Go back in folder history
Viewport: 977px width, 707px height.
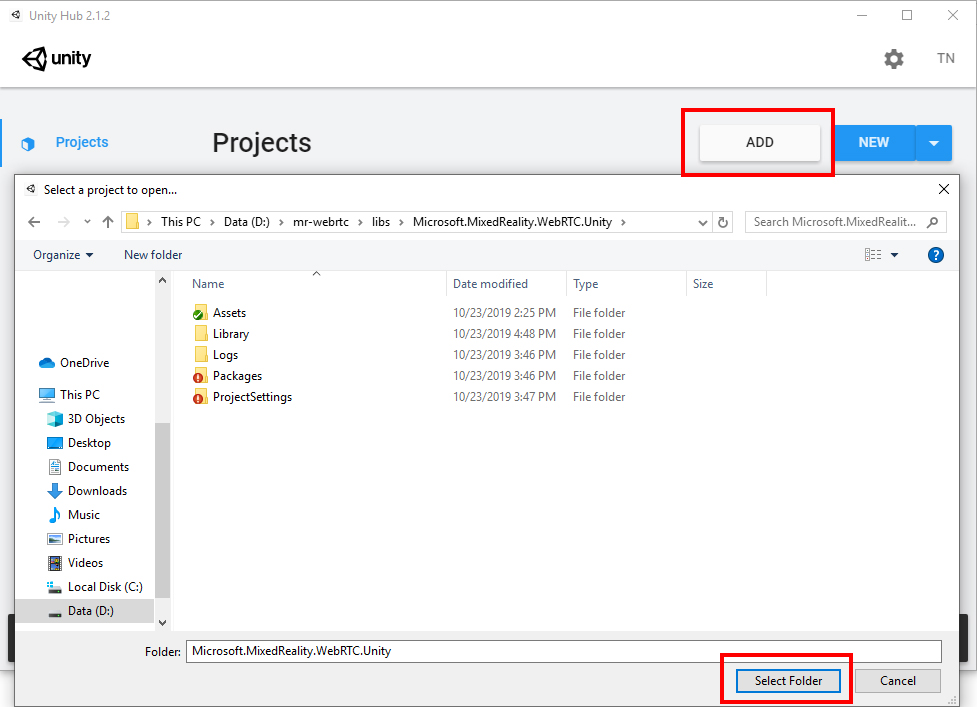tap(34, 222)
